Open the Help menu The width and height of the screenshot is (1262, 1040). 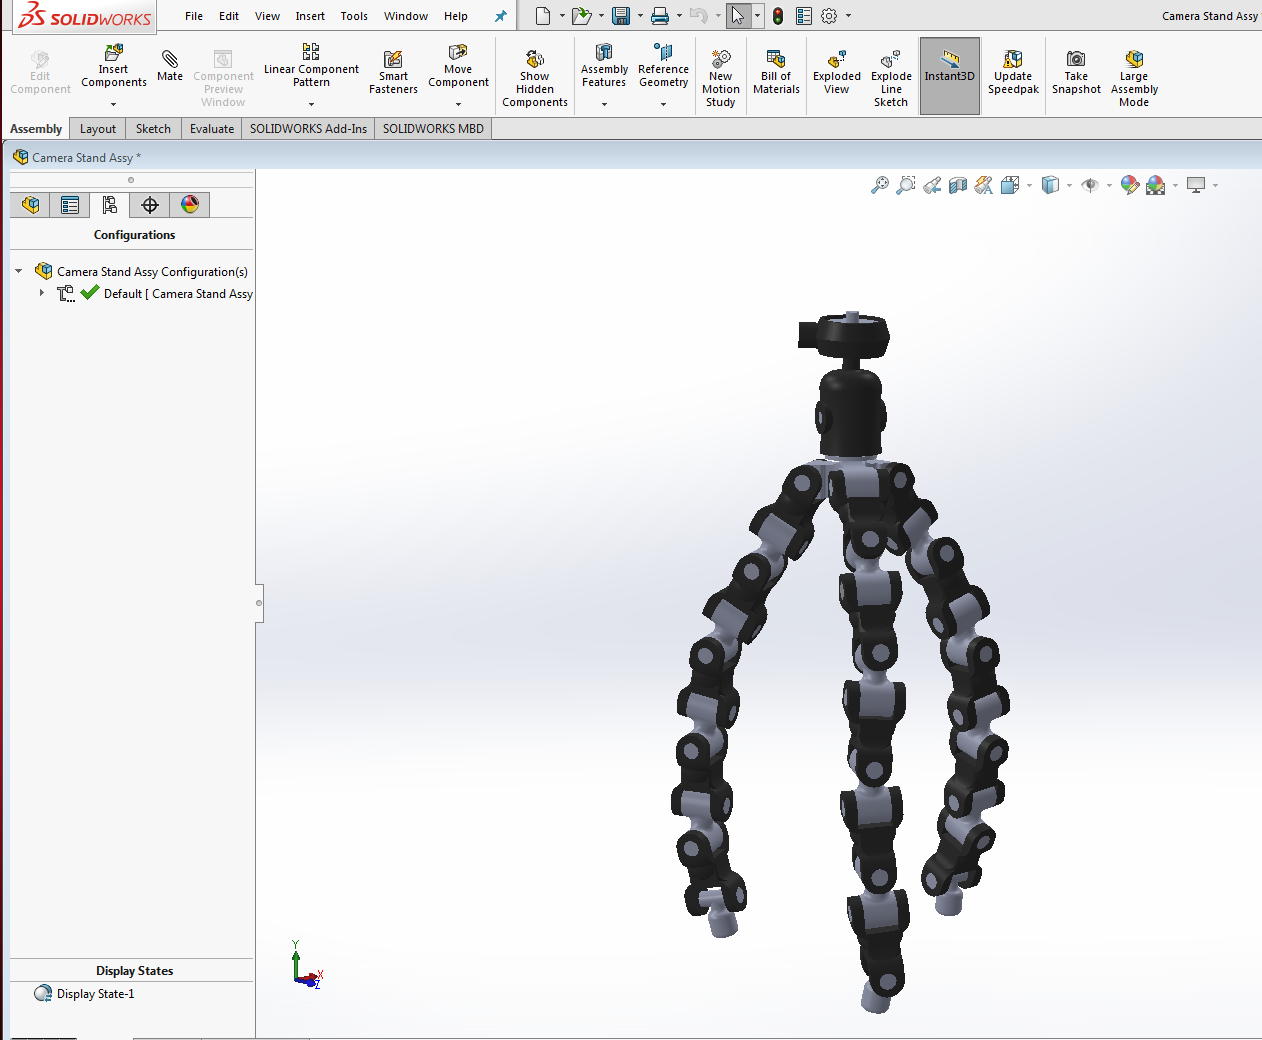[x=456, y=16]
